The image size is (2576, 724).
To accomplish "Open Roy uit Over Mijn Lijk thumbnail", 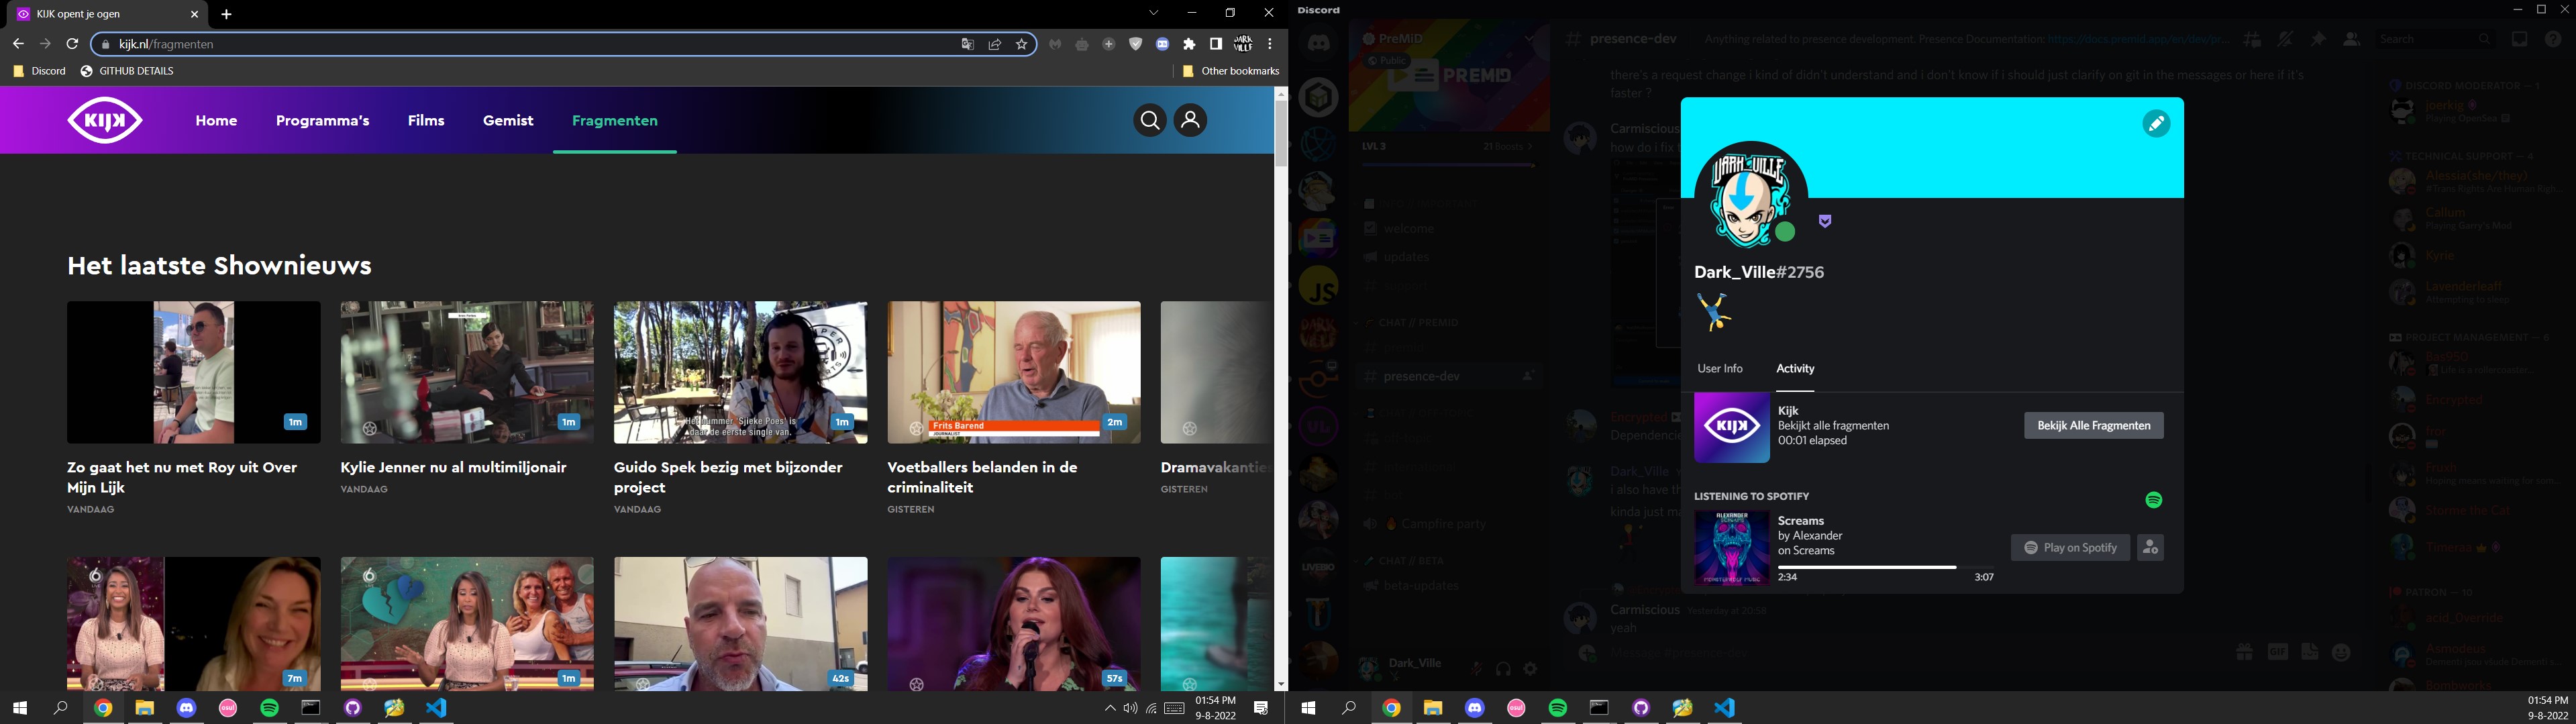I will pyautogui.click(x=194, y=372).
